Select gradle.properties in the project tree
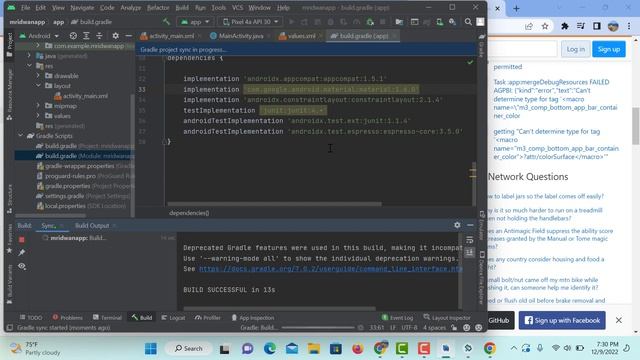 (x=75, y=186)
